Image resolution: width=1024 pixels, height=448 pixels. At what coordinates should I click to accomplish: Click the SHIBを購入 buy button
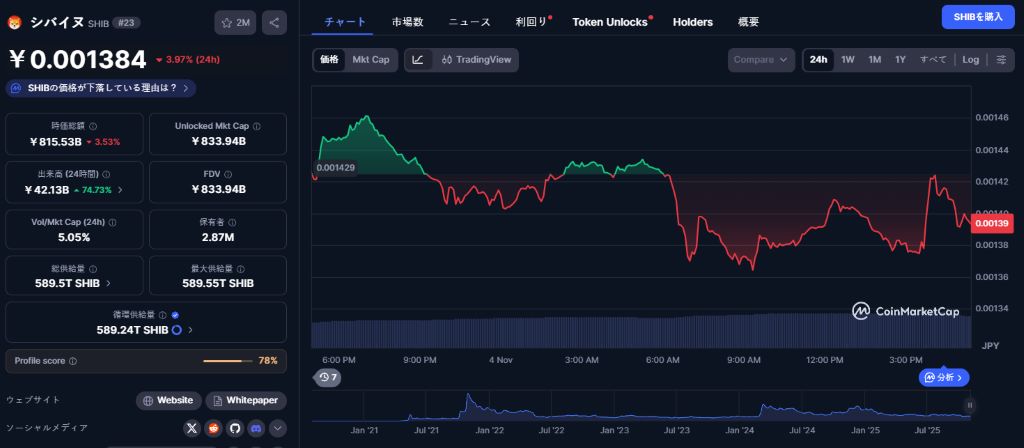(x=977, y=17)
